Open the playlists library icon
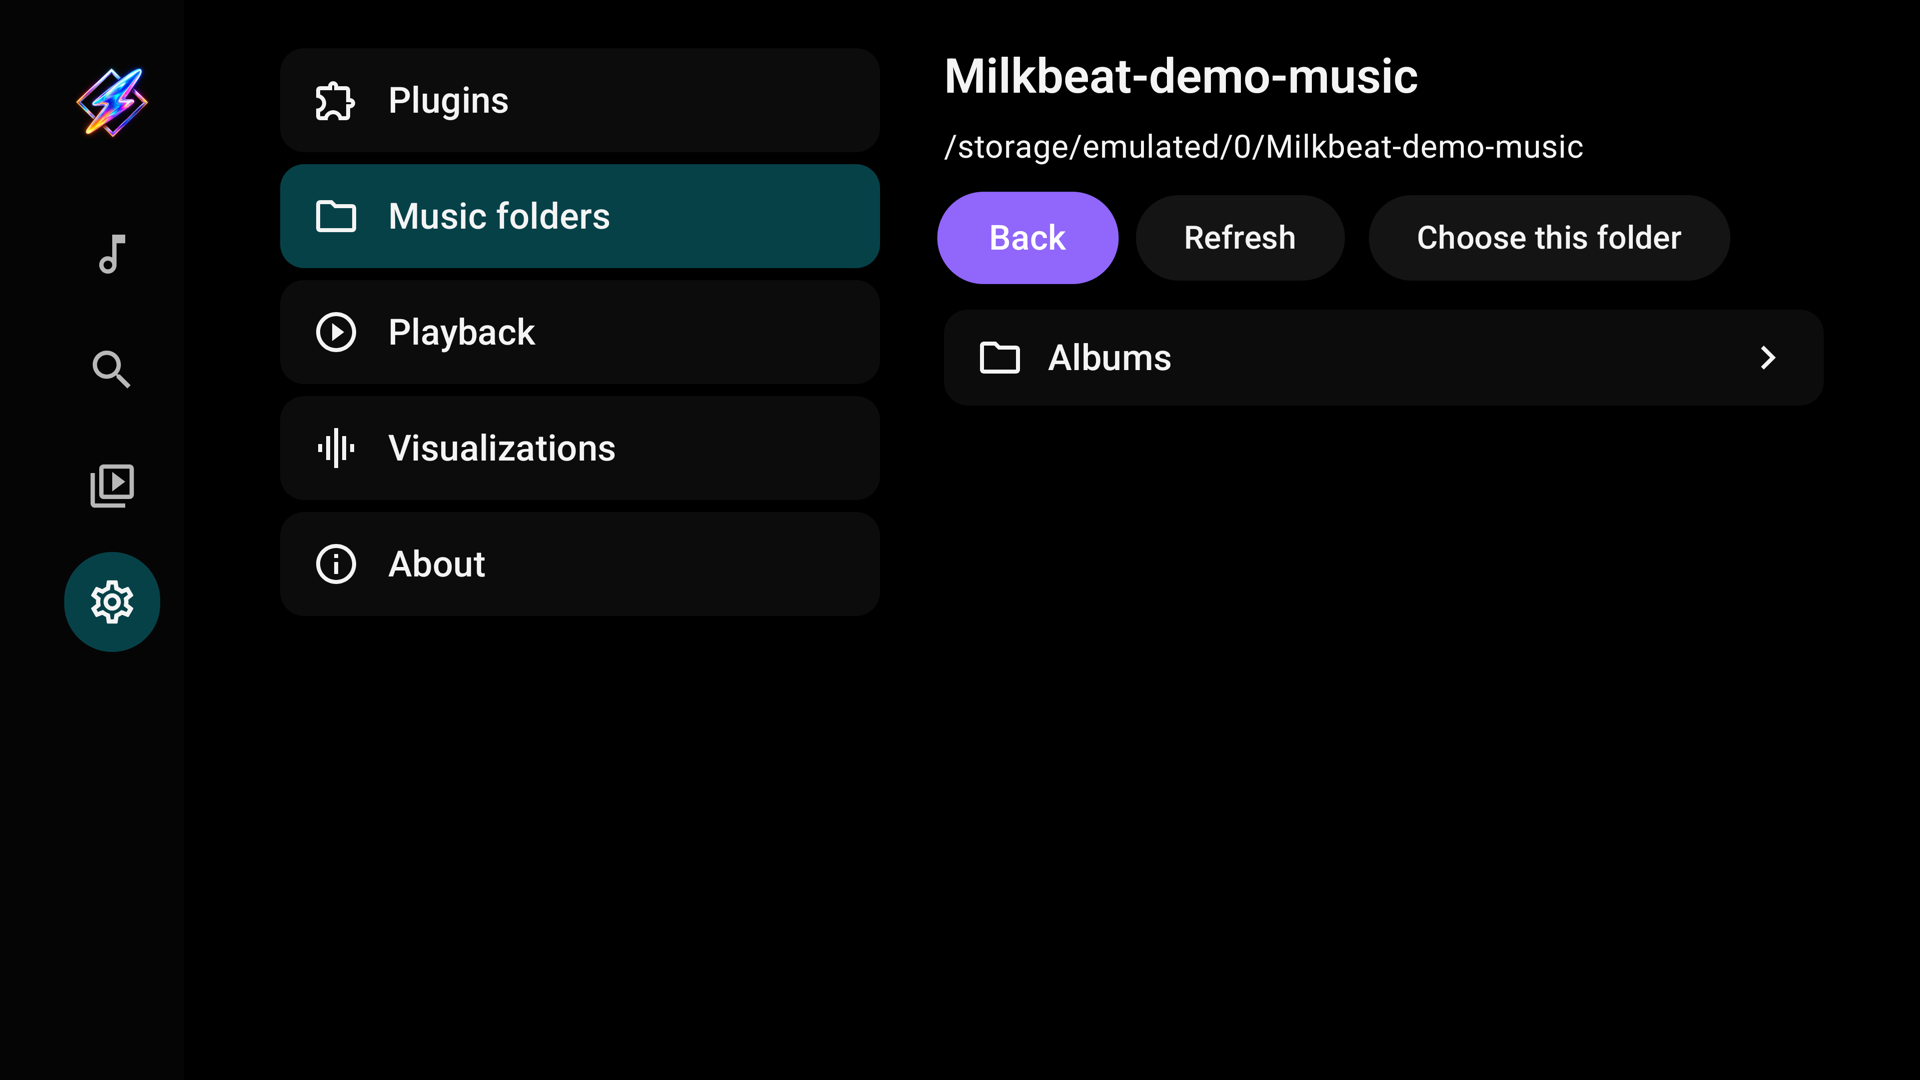 click(112, 486)
